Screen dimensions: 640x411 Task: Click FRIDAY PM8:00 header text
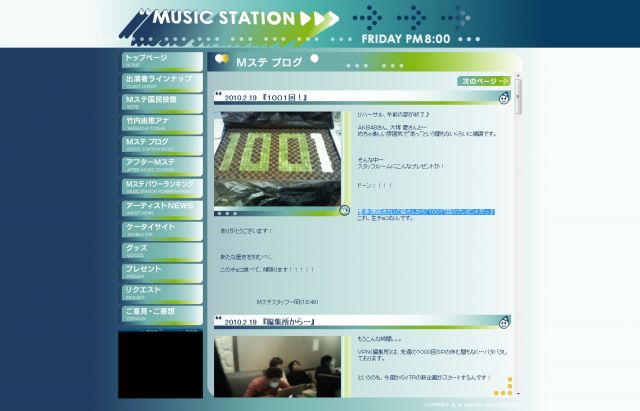pos(406,39)
